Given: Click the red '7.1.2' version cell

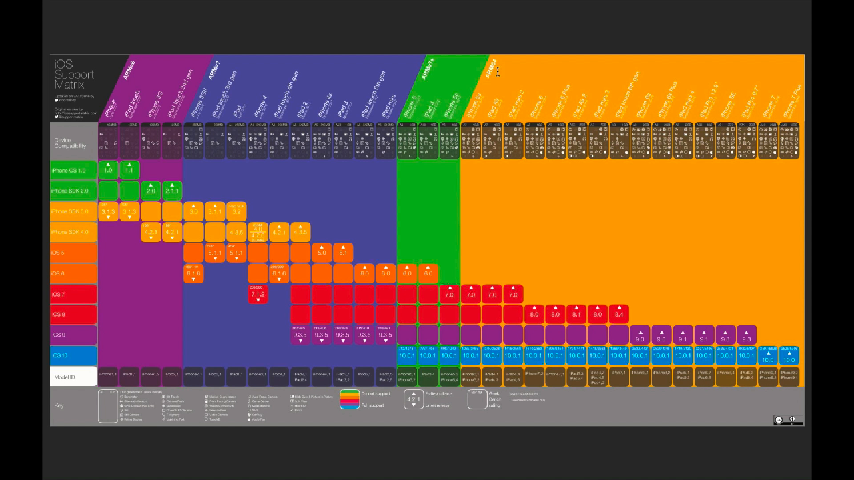Looking at the screenshot, I should tap(258, 294).
